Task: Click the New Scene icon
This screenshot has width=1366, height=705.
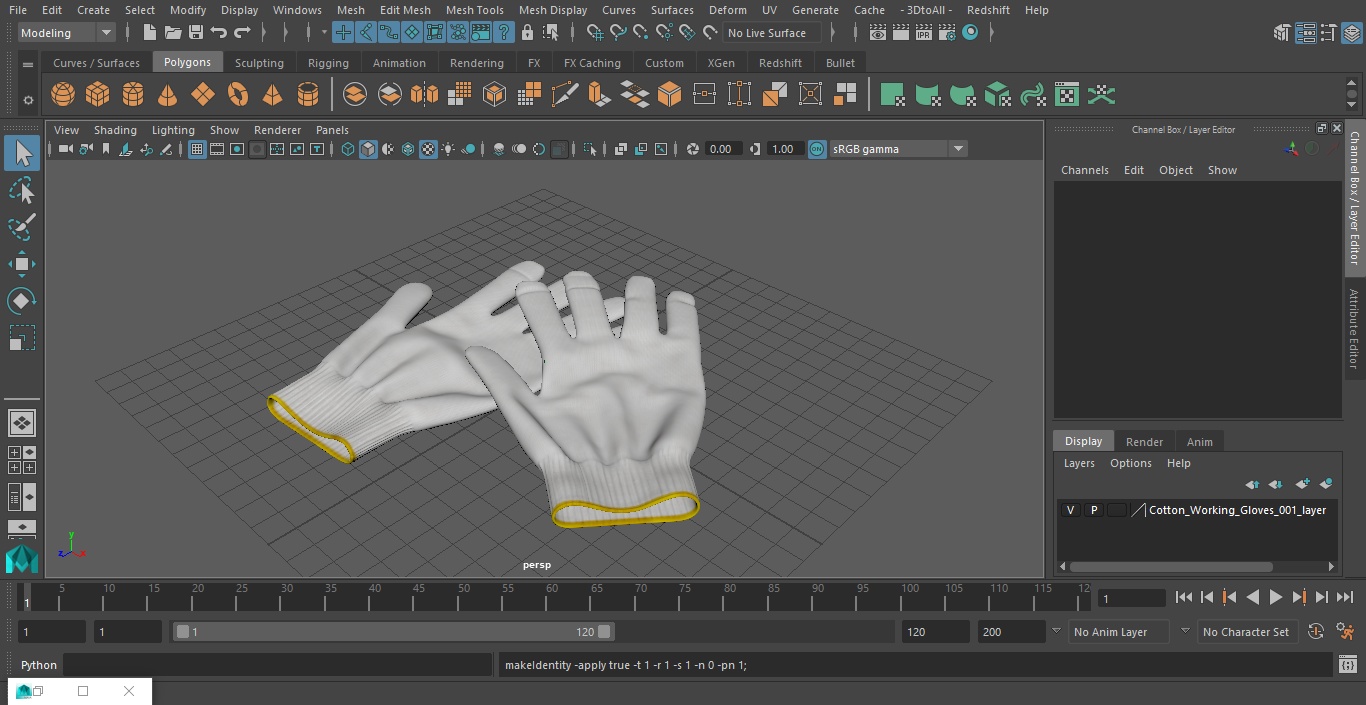Action: pyautogui.click(x=149, y=33)
